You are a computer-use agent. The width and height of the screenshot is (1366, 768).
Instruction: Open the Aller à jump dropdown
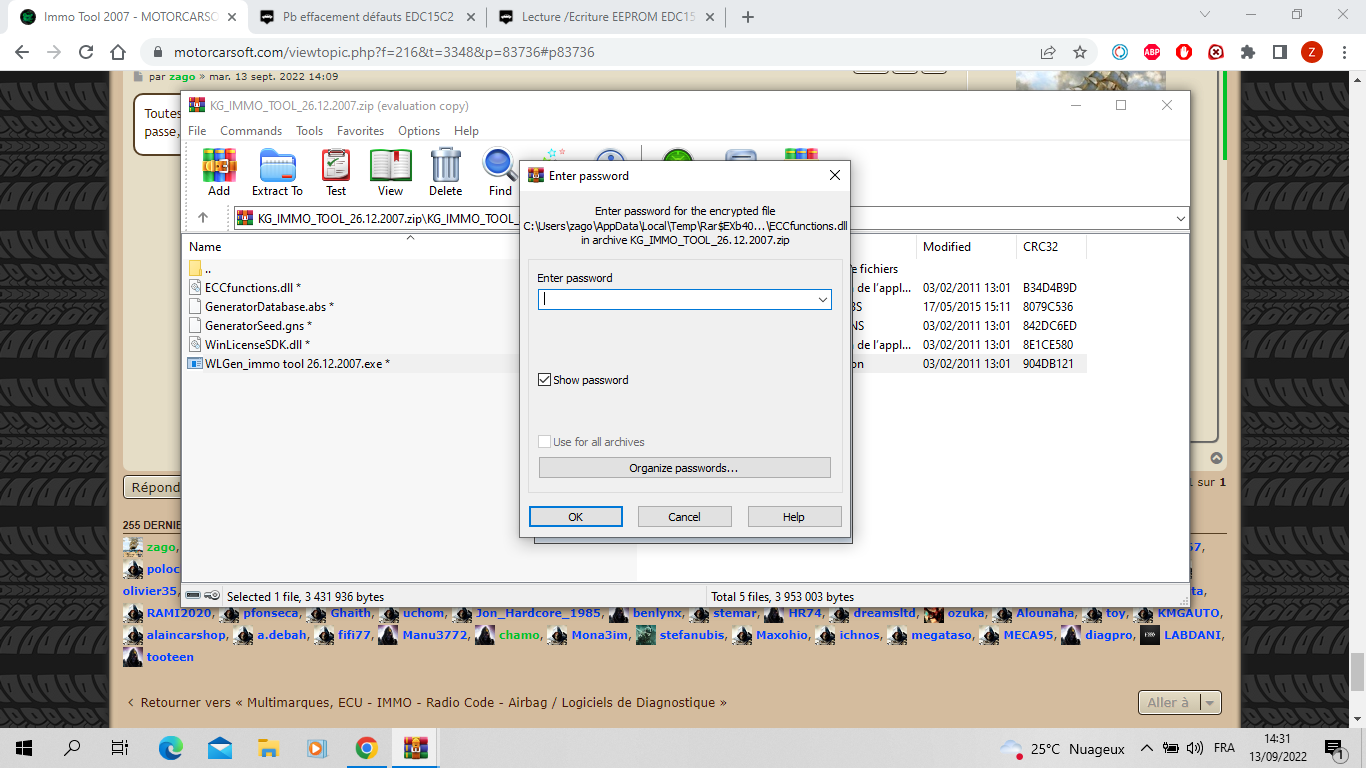click(1180, 703)
